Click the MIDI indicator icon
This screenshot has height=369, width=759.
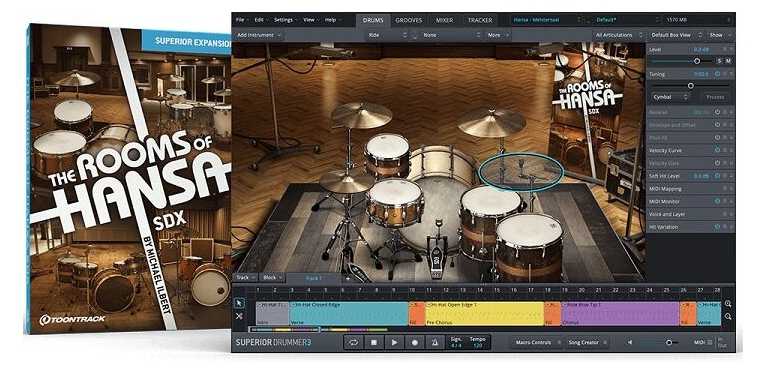(704, 342)
